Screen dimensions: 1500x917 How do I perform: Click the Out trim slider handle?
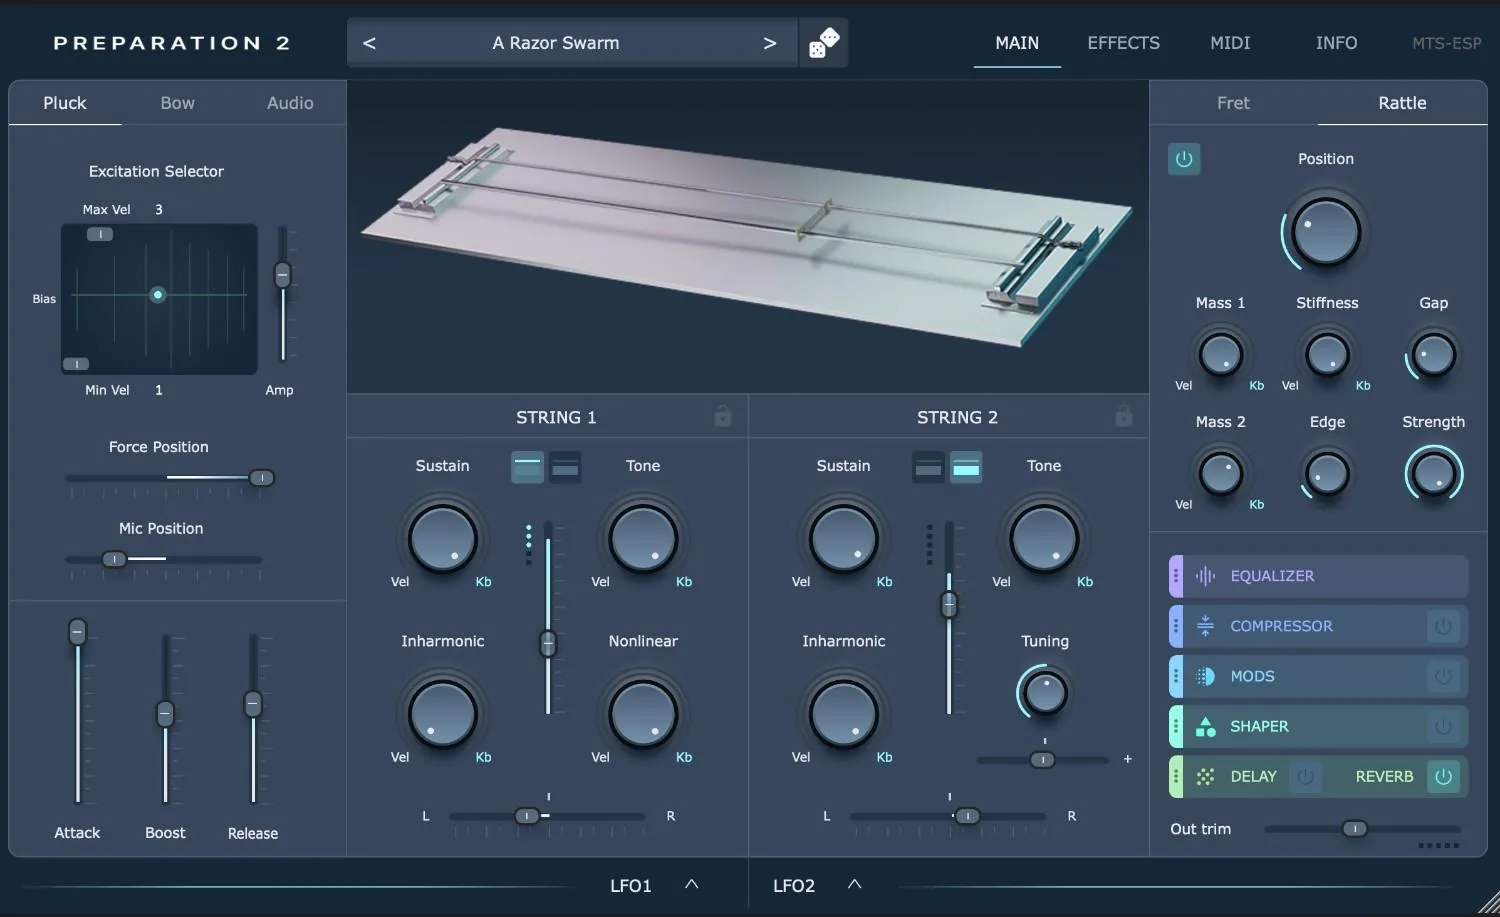pos(1354,829)
